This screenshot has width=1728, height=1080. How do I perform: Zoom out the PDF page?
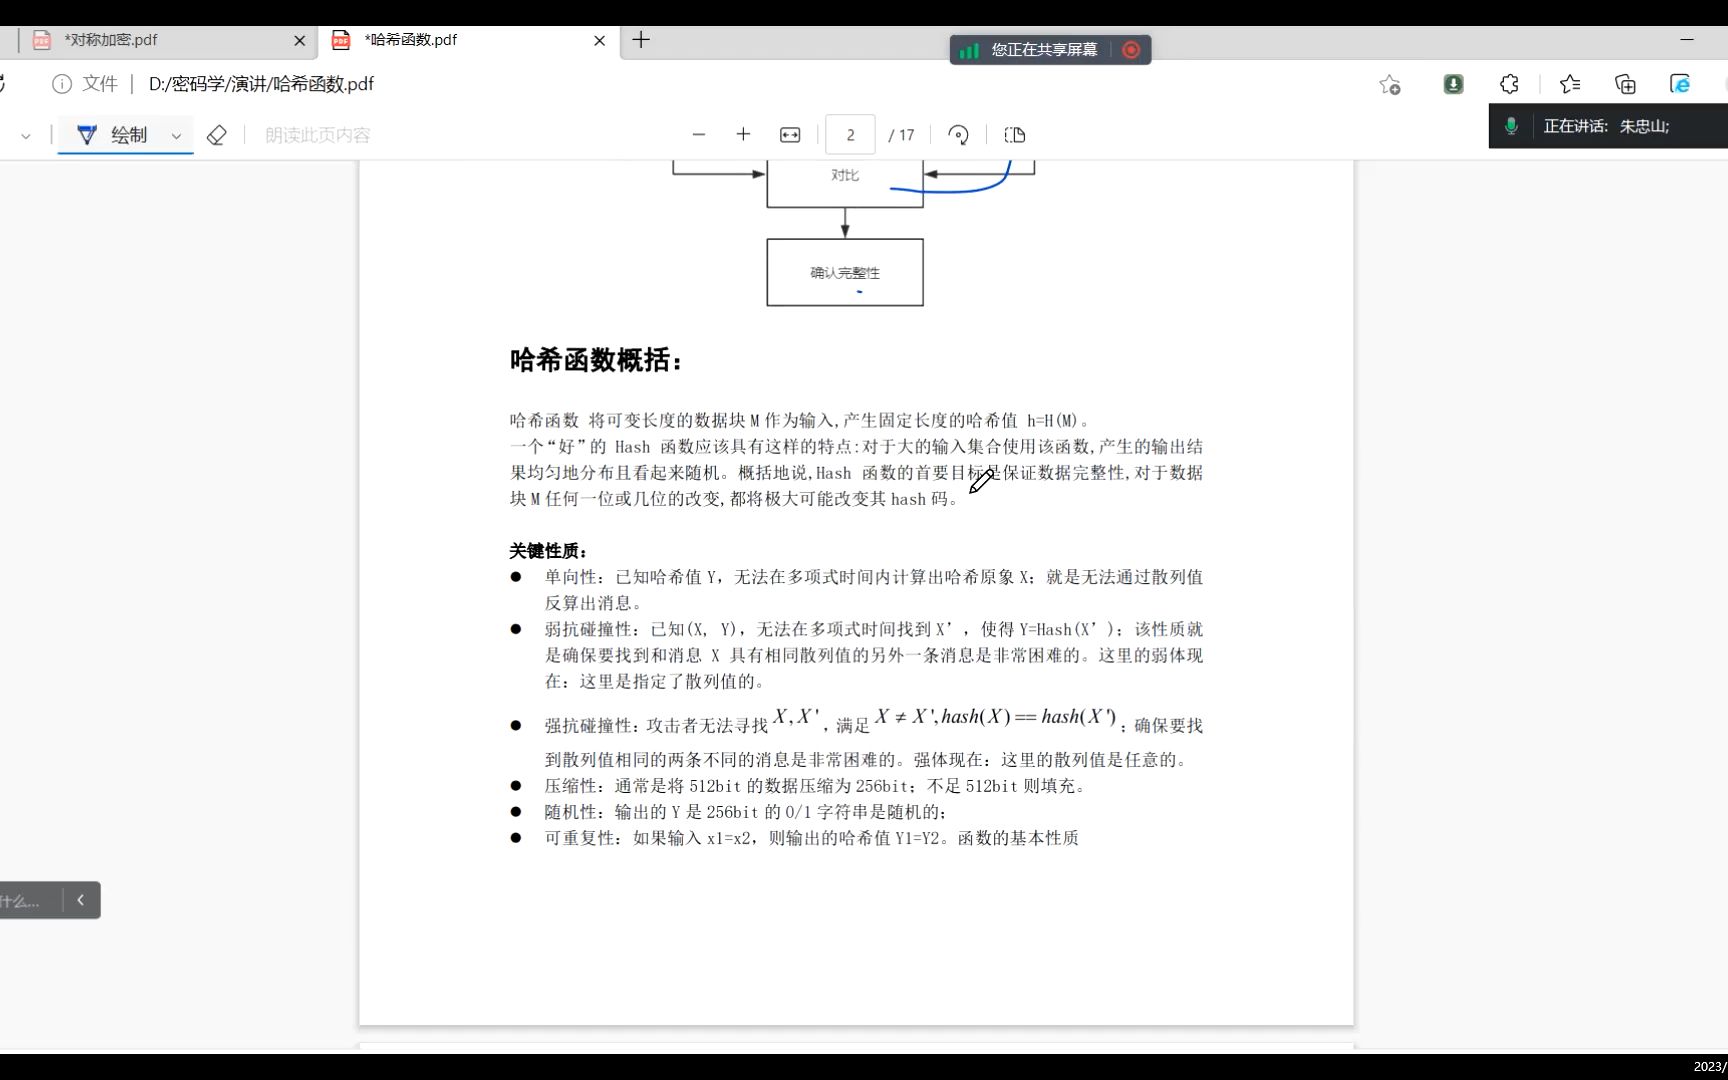click(699, 134)
